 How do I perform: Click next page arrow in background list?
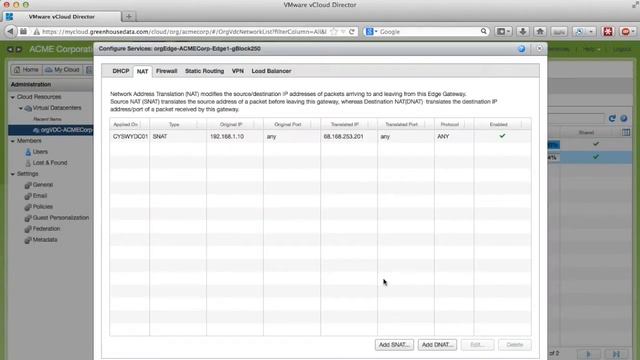point(588,354)
